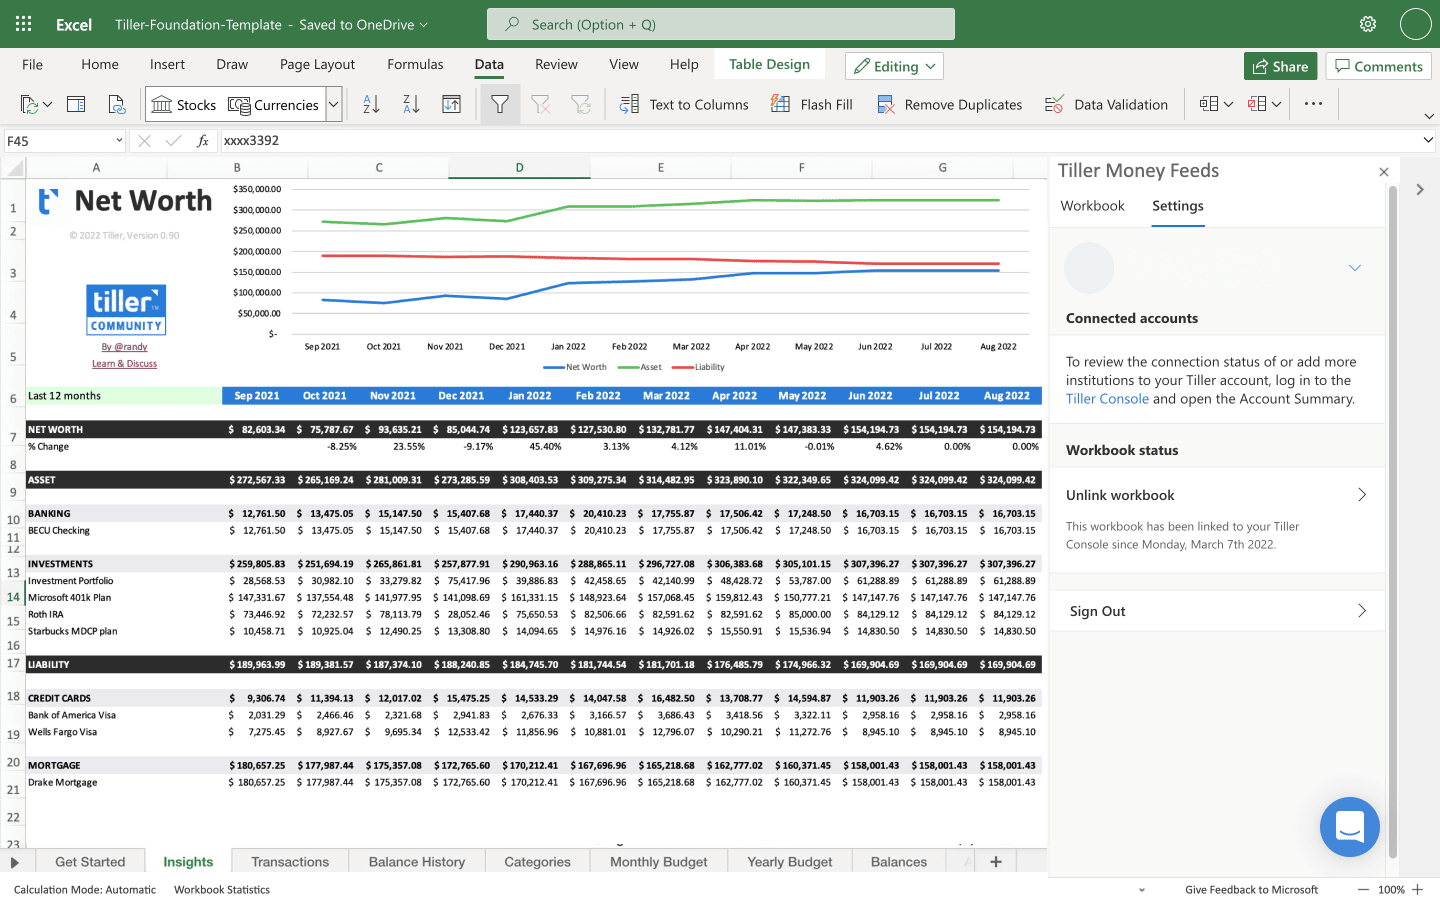The width and height of the screenshot is (1440, 900).
Task: Click the Share button
Action: 1280,66
